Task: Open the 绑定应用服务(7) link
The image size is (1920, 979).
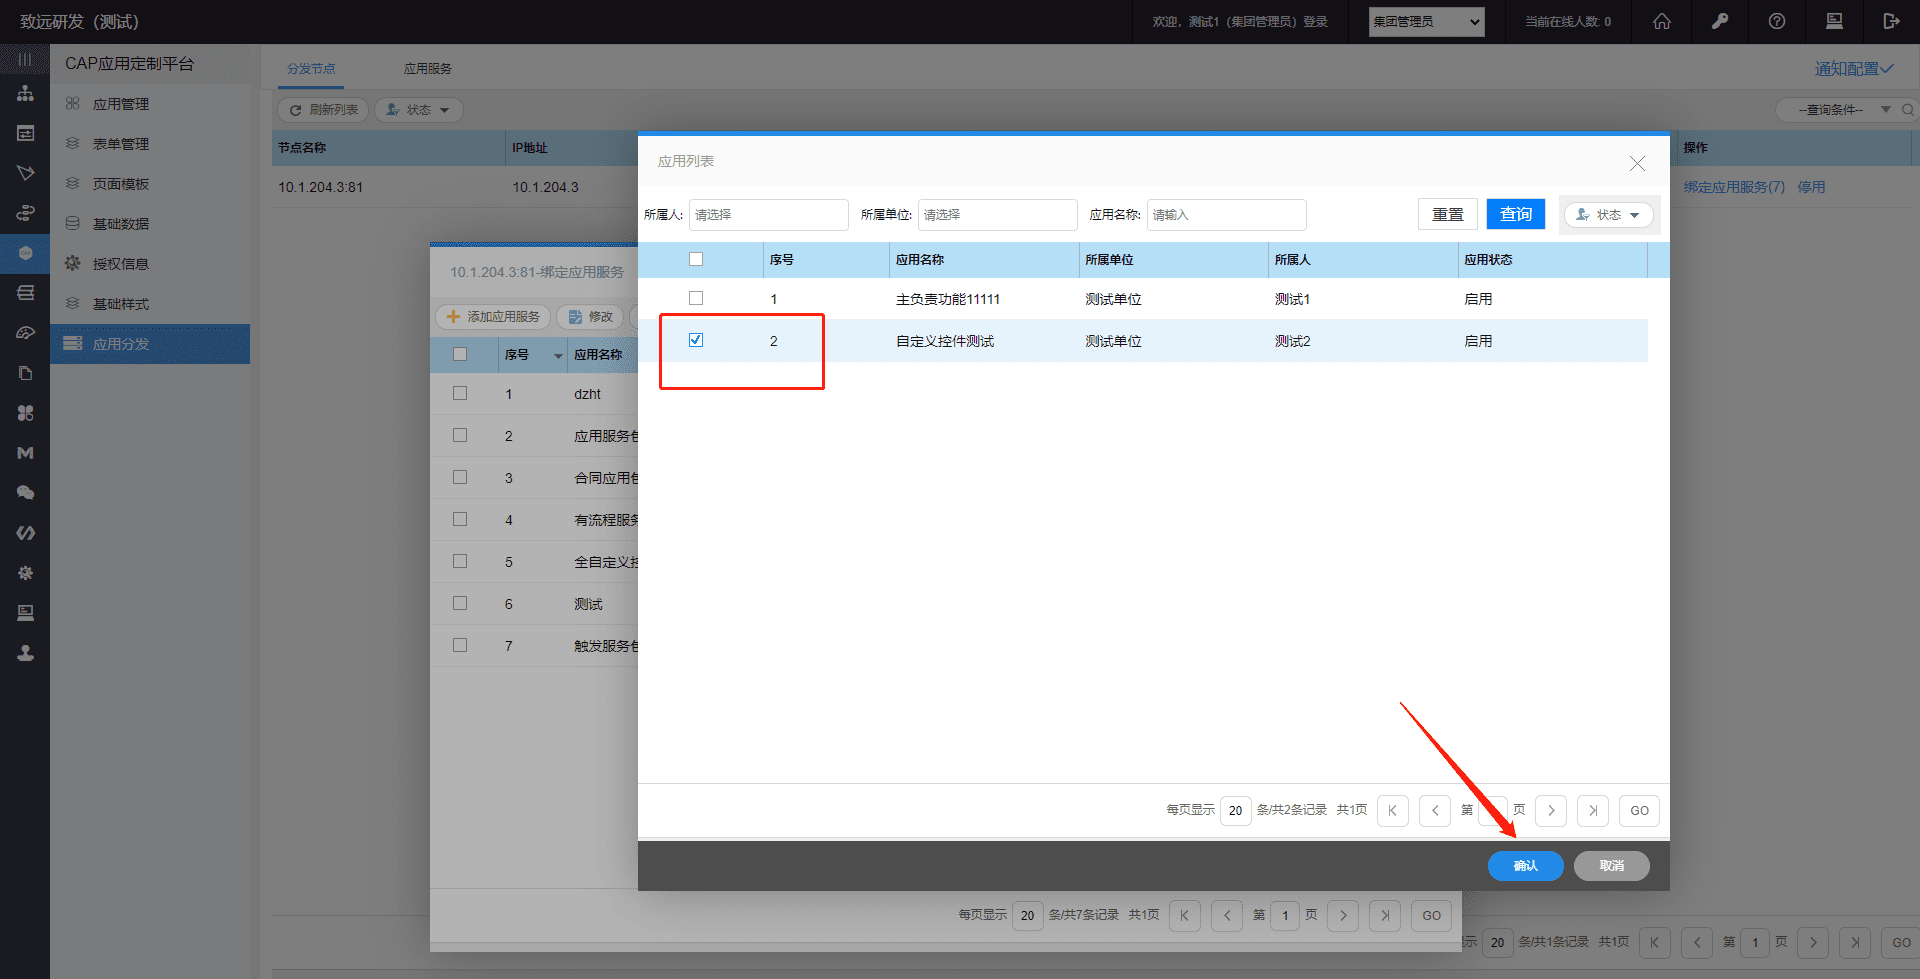Action: [x=1734, y=187]
